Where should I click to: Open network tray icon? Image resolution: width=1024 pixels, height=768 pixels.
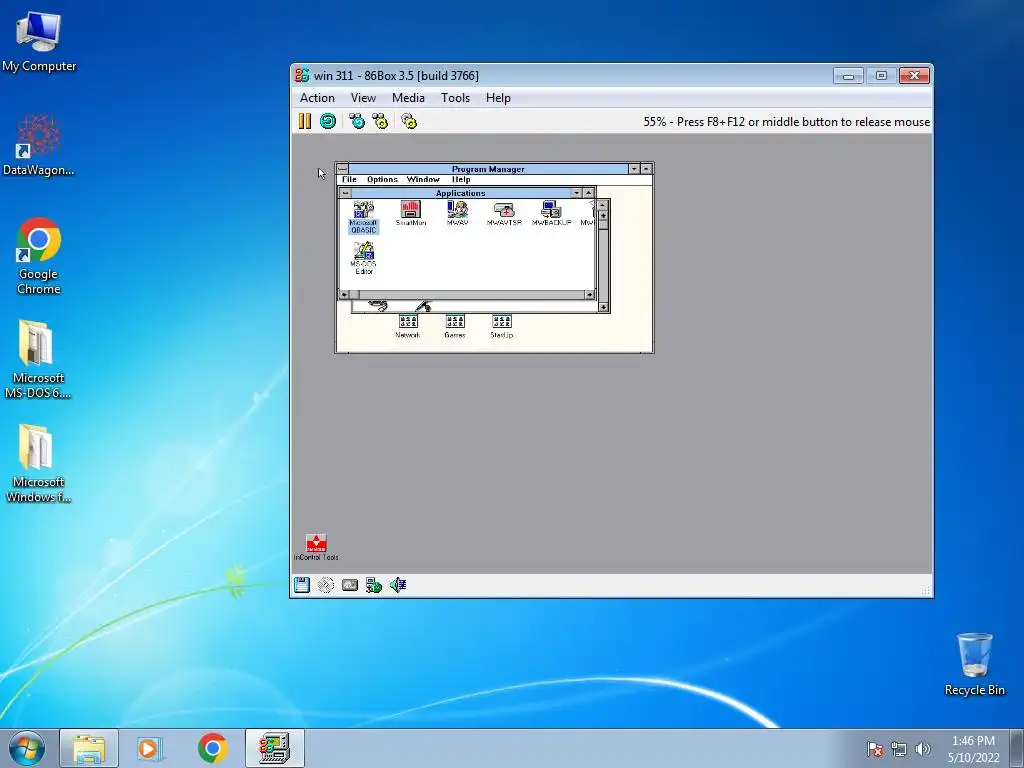899,749
